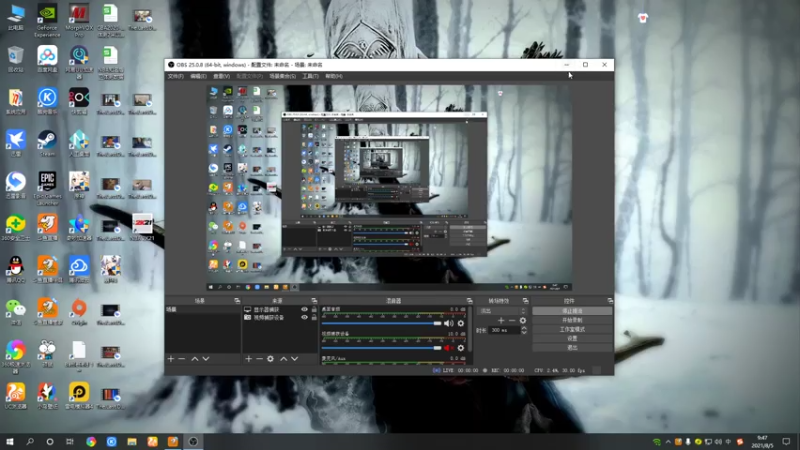Undock the Controls panel
Image resolution: width=800 pixels, height=450 pixels.
(610, 301)
